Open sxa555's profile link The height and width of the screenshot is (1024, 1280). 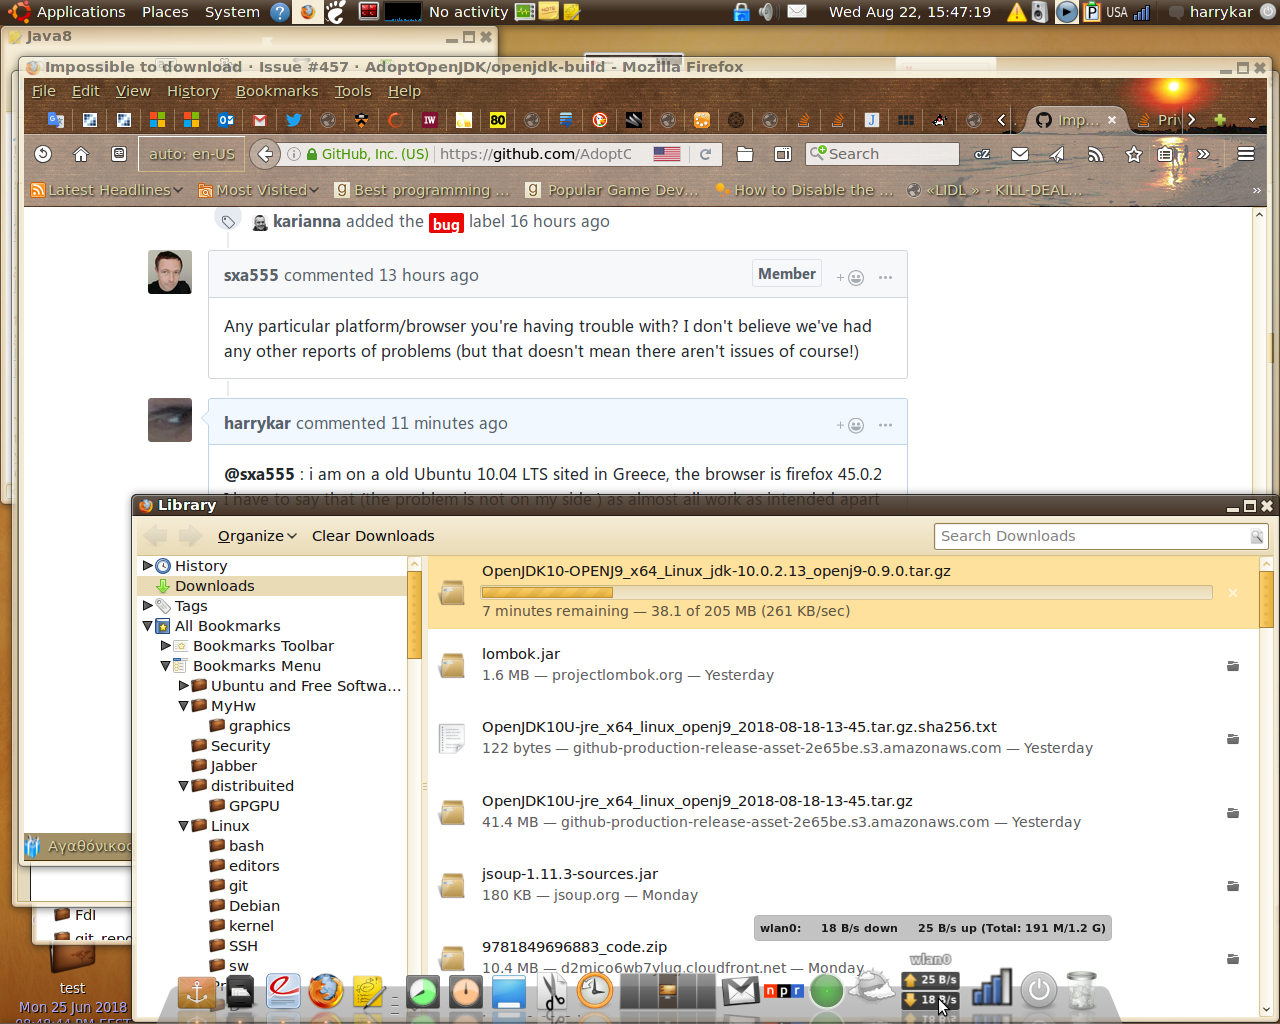tap(250, 275)
